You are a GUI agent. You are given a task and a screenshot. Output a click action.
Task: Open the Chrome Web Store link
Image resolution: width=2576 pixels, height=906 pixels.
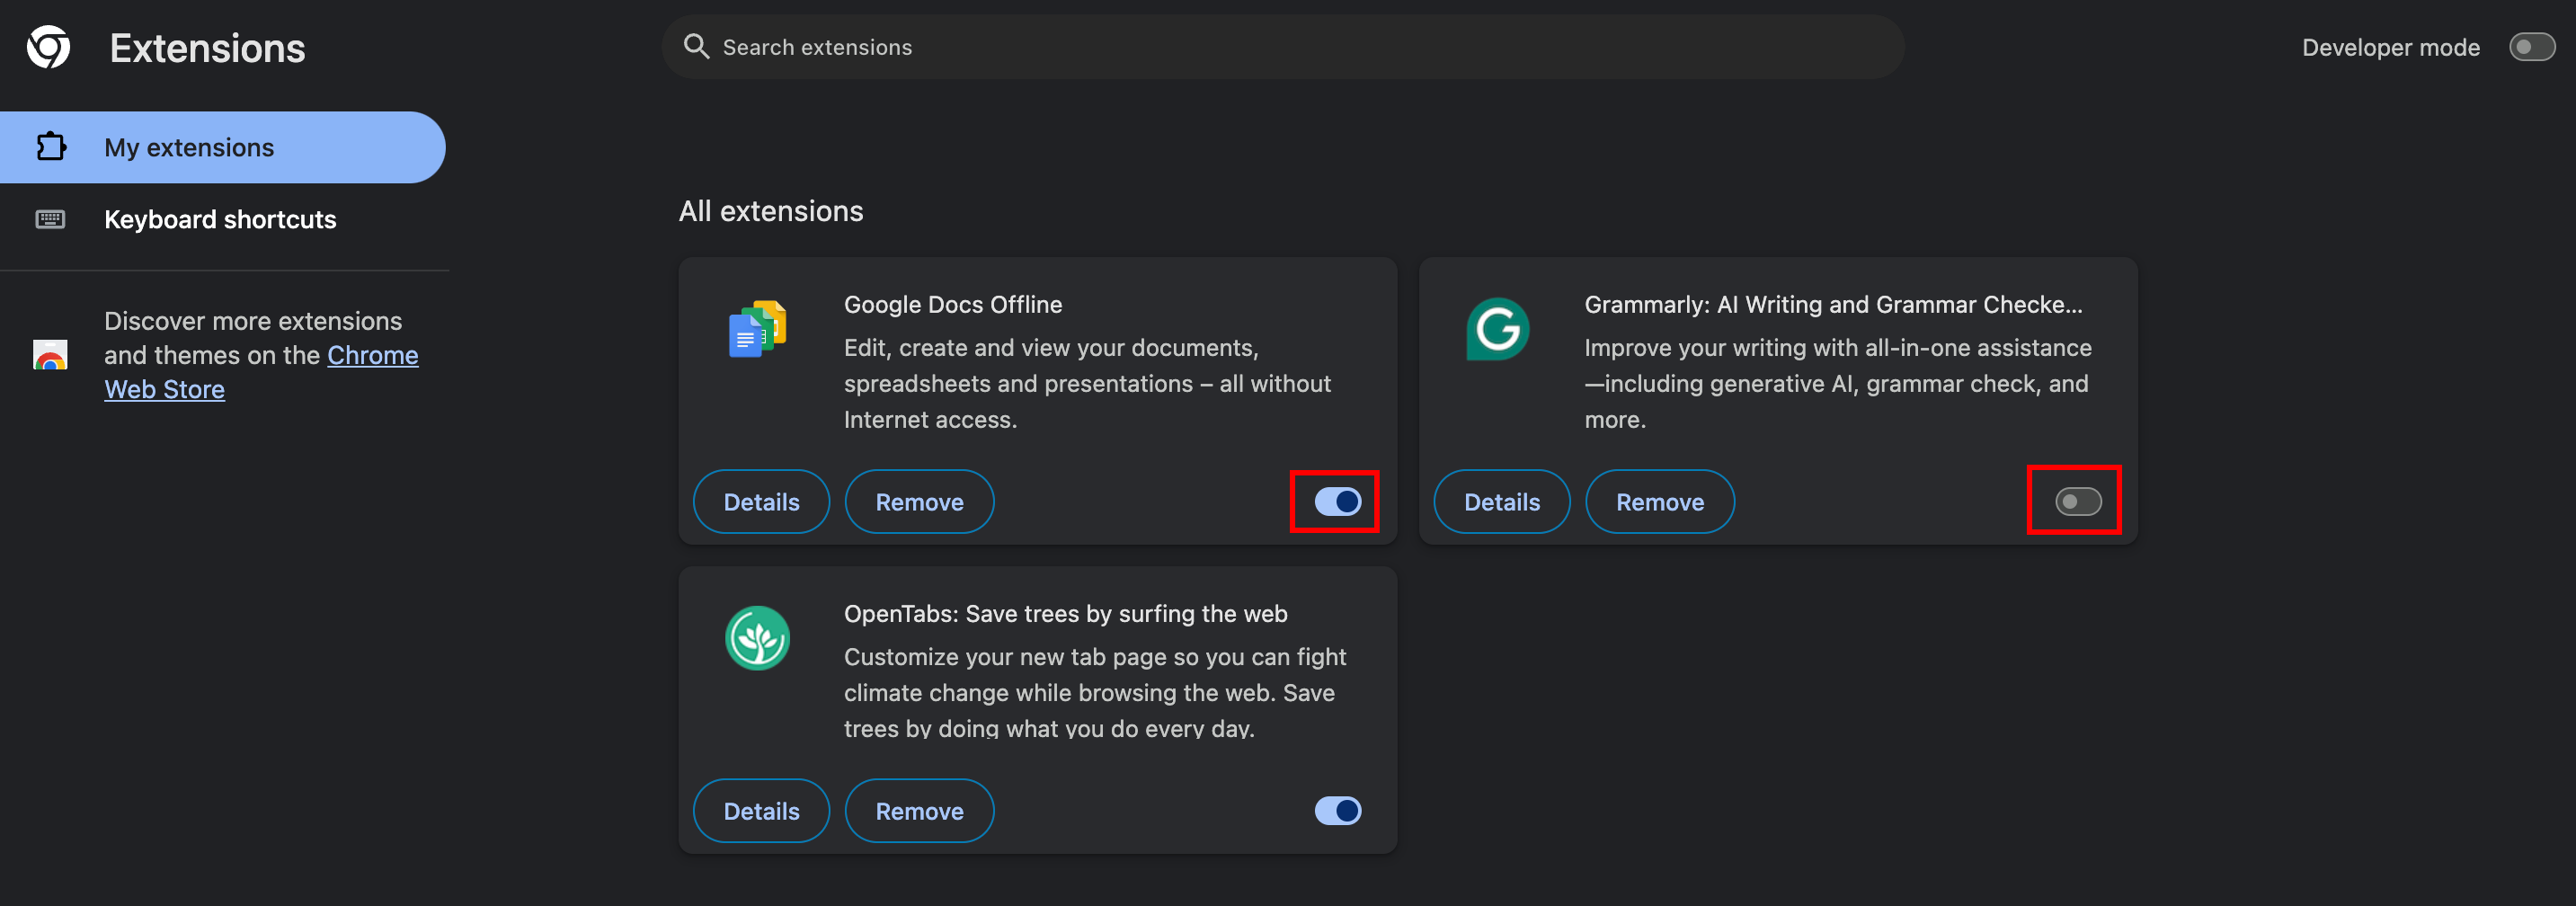(372, 356)
